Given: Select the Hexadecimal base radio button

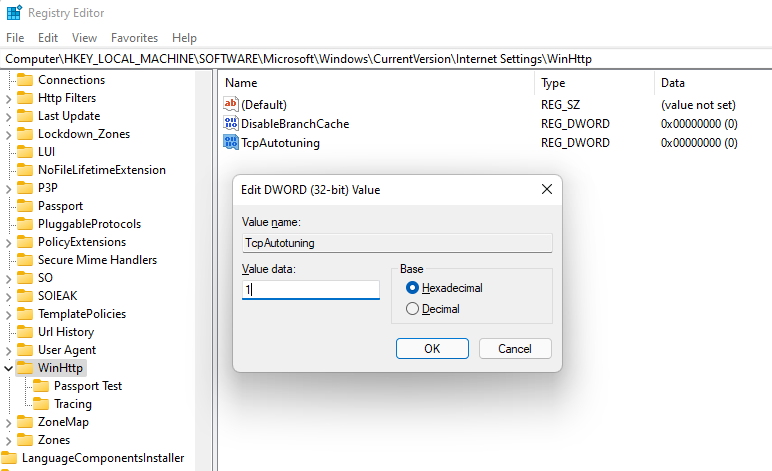Looking at the screenshot, I should [x=412, y=288].
